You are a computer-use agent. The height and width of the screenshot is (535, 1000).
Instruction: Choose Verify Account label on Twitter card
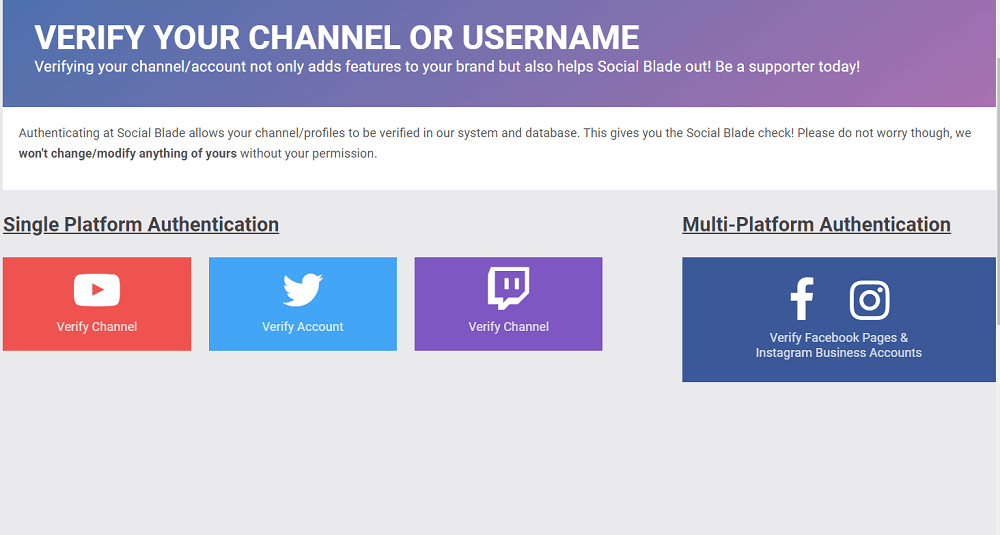(303, 326)
